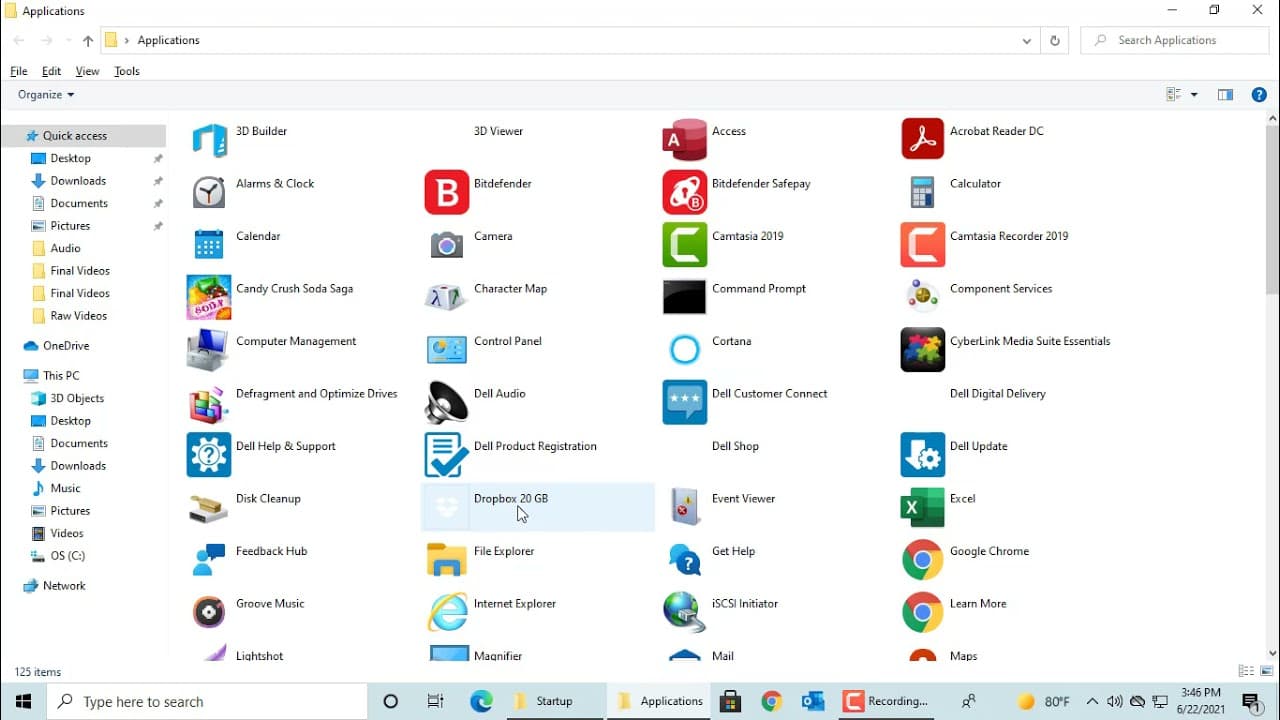
Task: Select the Dell Update icon
Action: [x=923, y=454]
